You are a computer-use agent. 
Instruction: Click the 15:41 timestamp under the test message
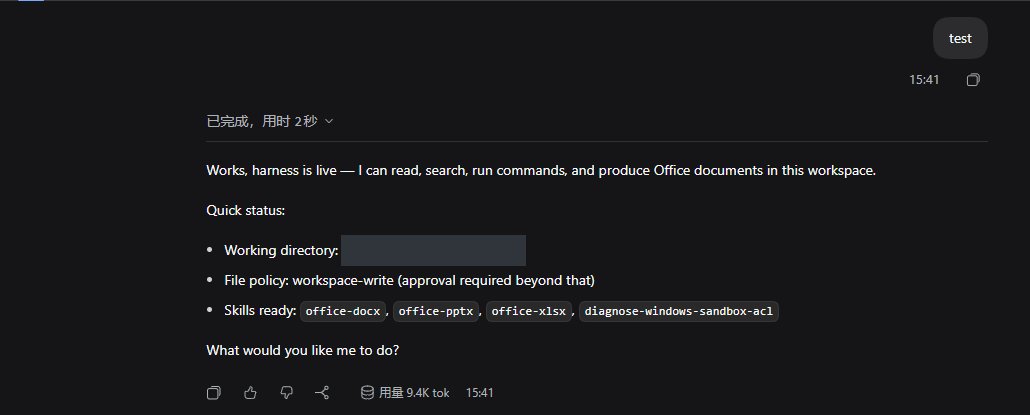tap(924, 80)
